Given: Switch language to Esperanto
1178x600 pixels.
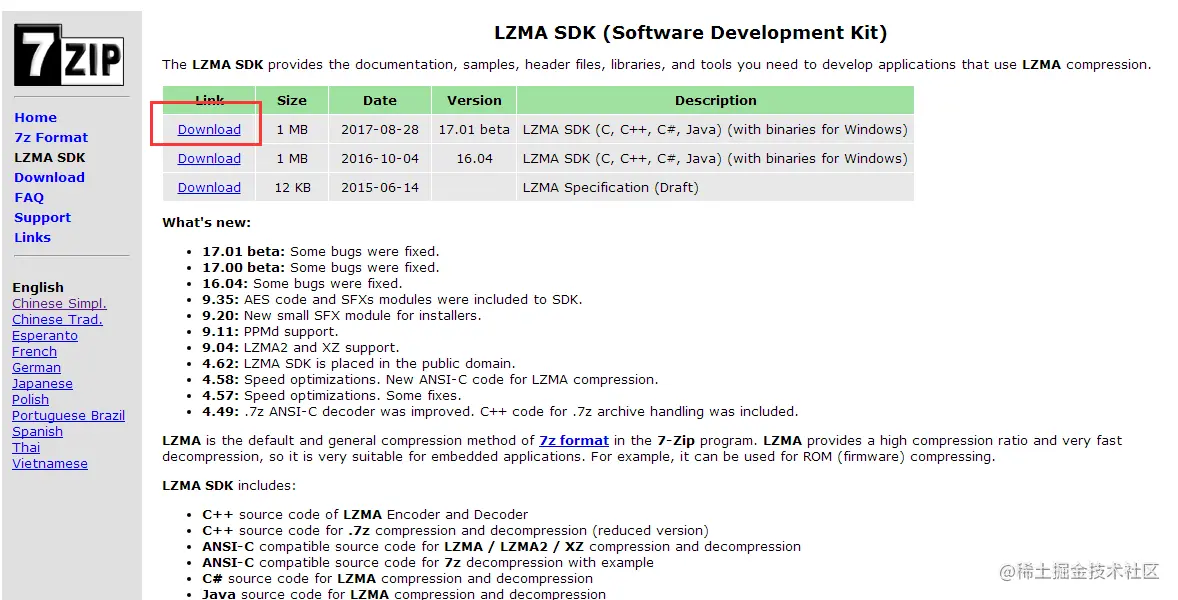Looking at the screenshot, I should click(45, 336).
